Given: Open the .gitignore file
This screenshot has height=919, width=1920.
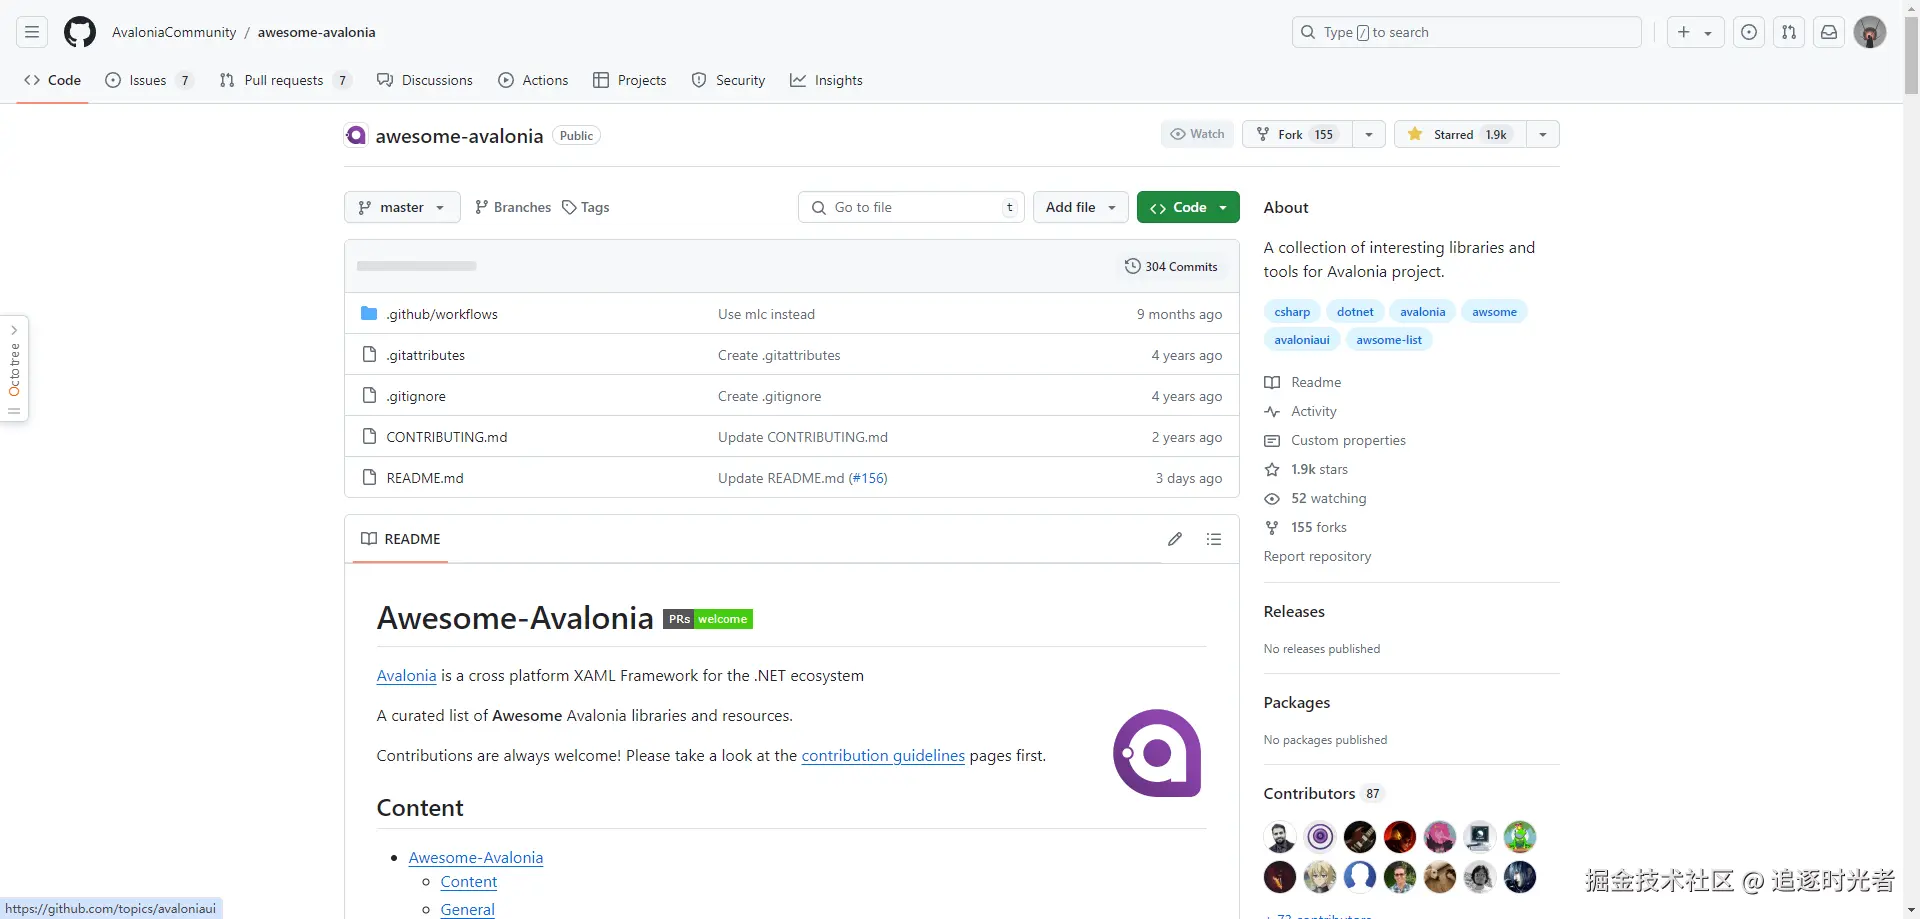Looking at the screenshot, I should (x=416, y=396).
